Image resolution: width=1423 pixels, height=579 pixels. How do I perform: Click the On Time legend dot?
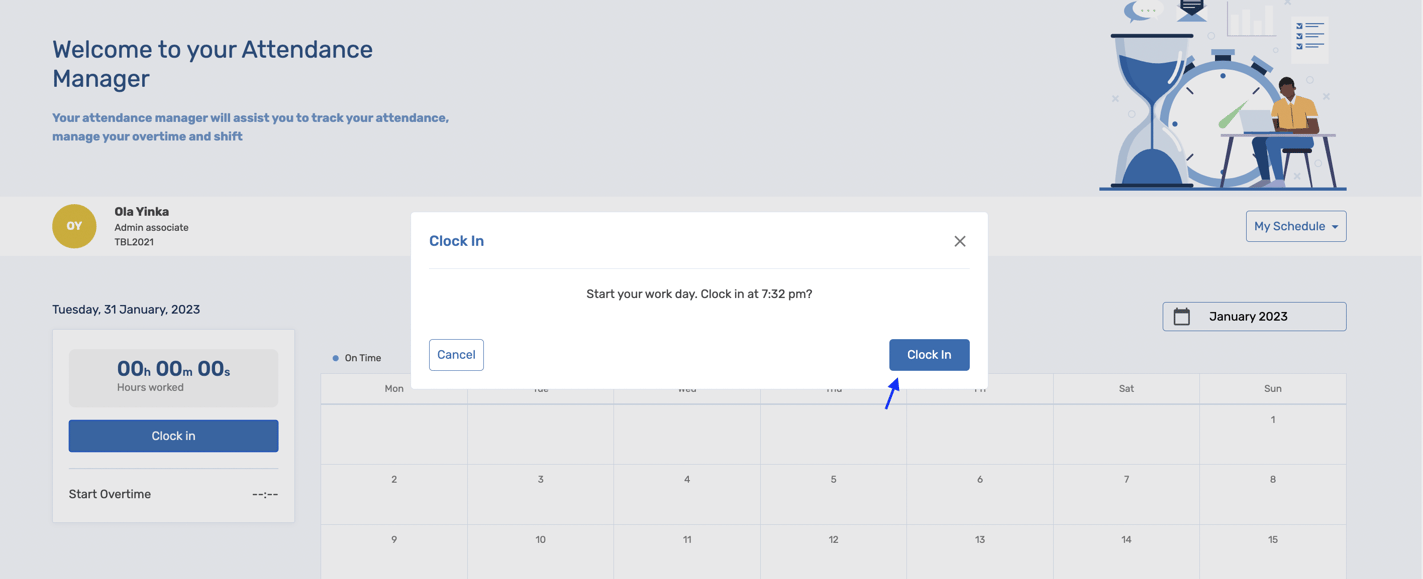336,358
